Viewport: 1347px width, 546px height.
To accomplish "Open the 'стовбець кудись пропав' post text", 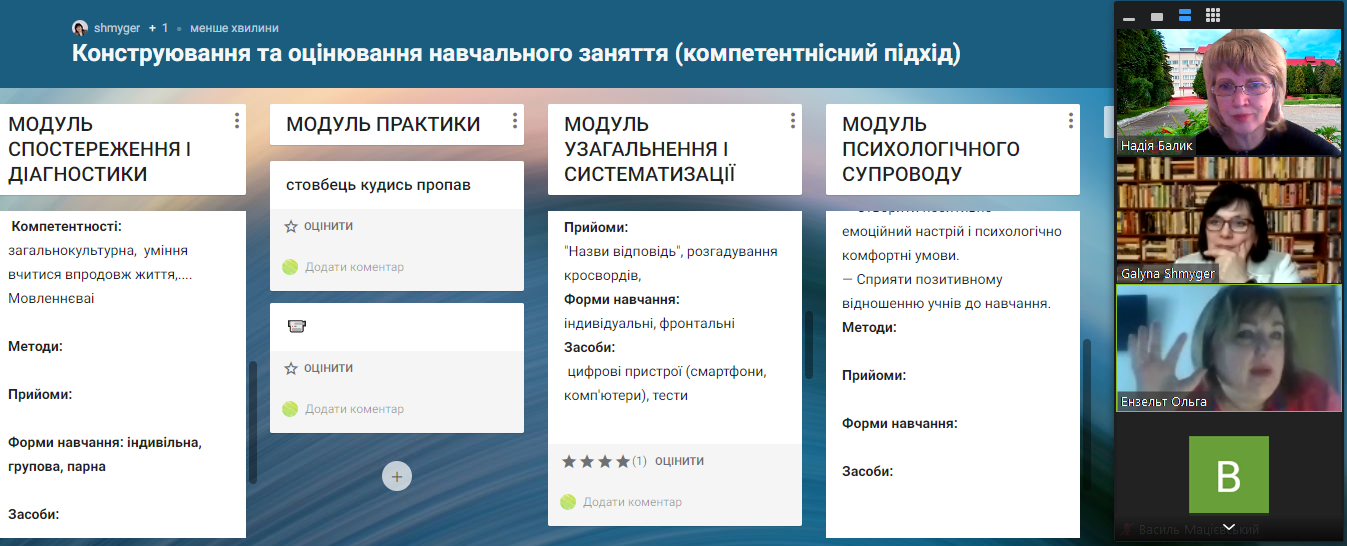I will pyautogui.click(x=378, y=185).
